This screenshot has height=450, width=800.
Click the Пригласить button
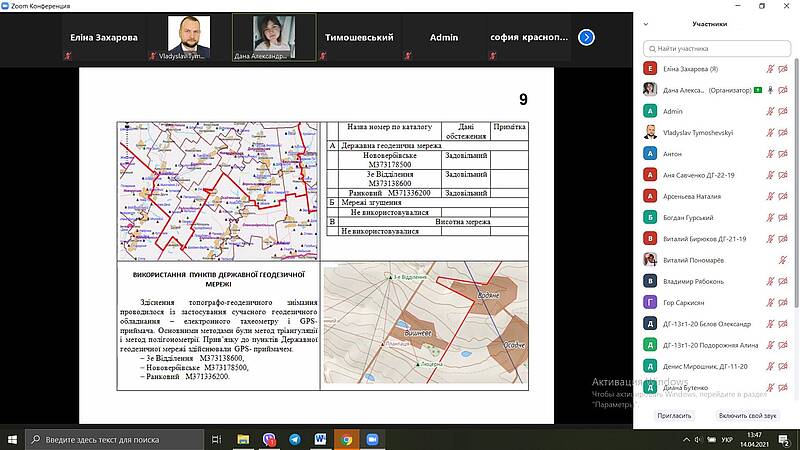pos(674,415)
